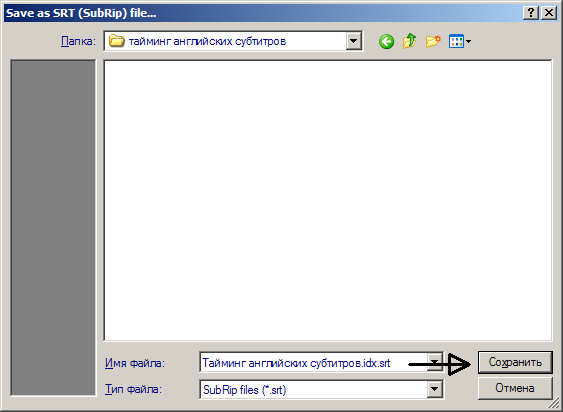Viewport: 563px width, 412px height.
Task: Cancel saving with the Отмена button
Action: (515, 388)
